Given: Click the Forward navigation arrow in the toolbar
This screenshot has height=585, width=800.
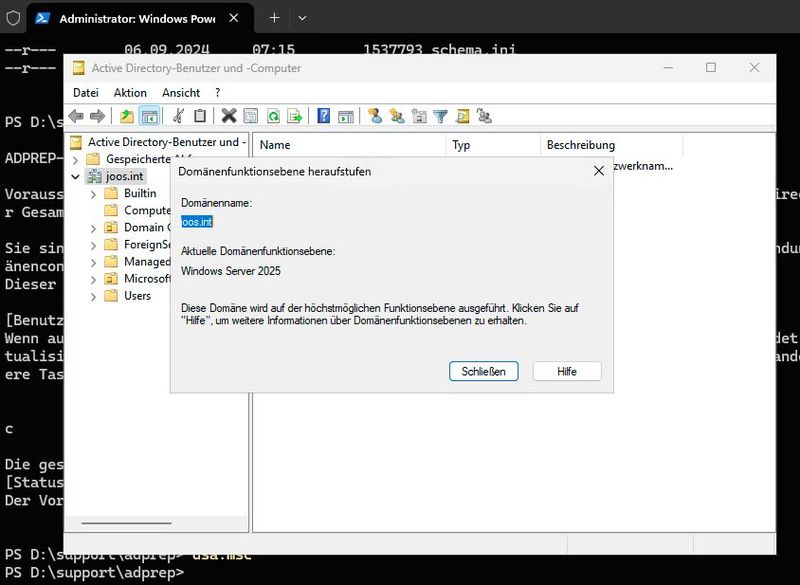Looking at the screenshot, I should click(x=96, y=115).
